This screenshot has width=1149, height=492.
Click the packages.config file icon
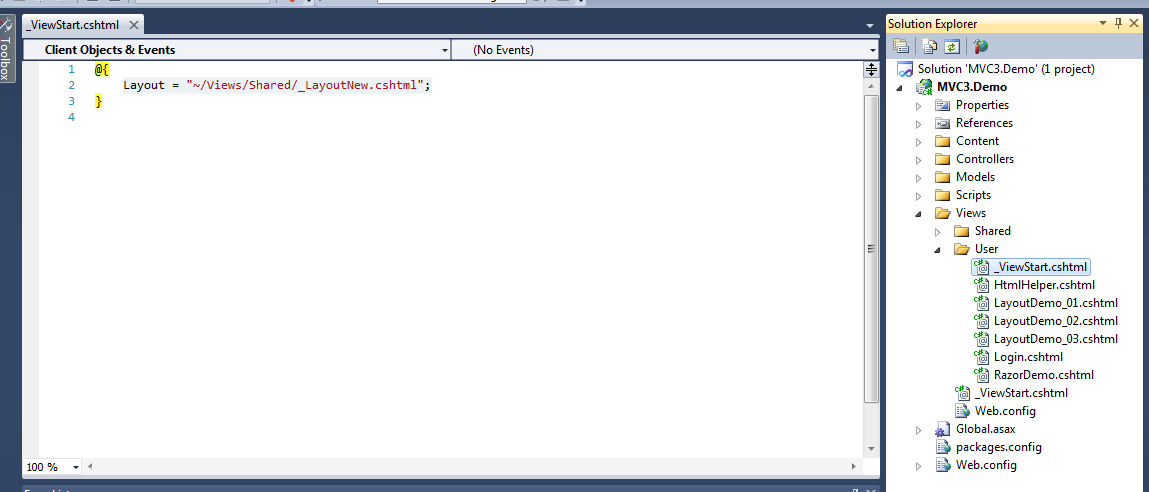(x=943, y=447)
